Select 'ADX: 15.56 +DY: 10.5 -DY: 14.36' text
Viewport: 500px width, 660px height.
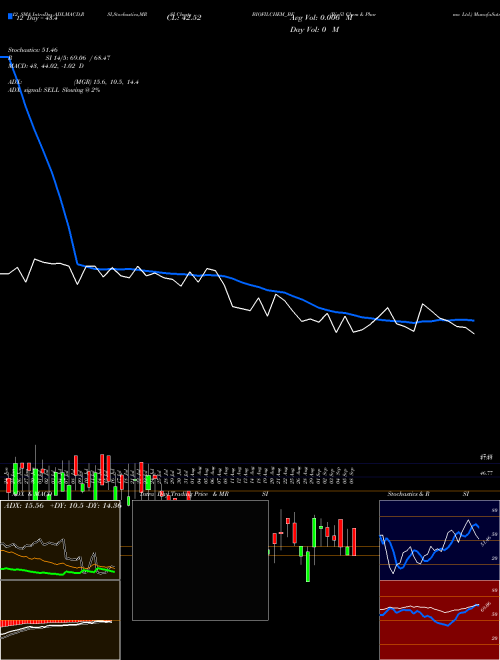62,506
